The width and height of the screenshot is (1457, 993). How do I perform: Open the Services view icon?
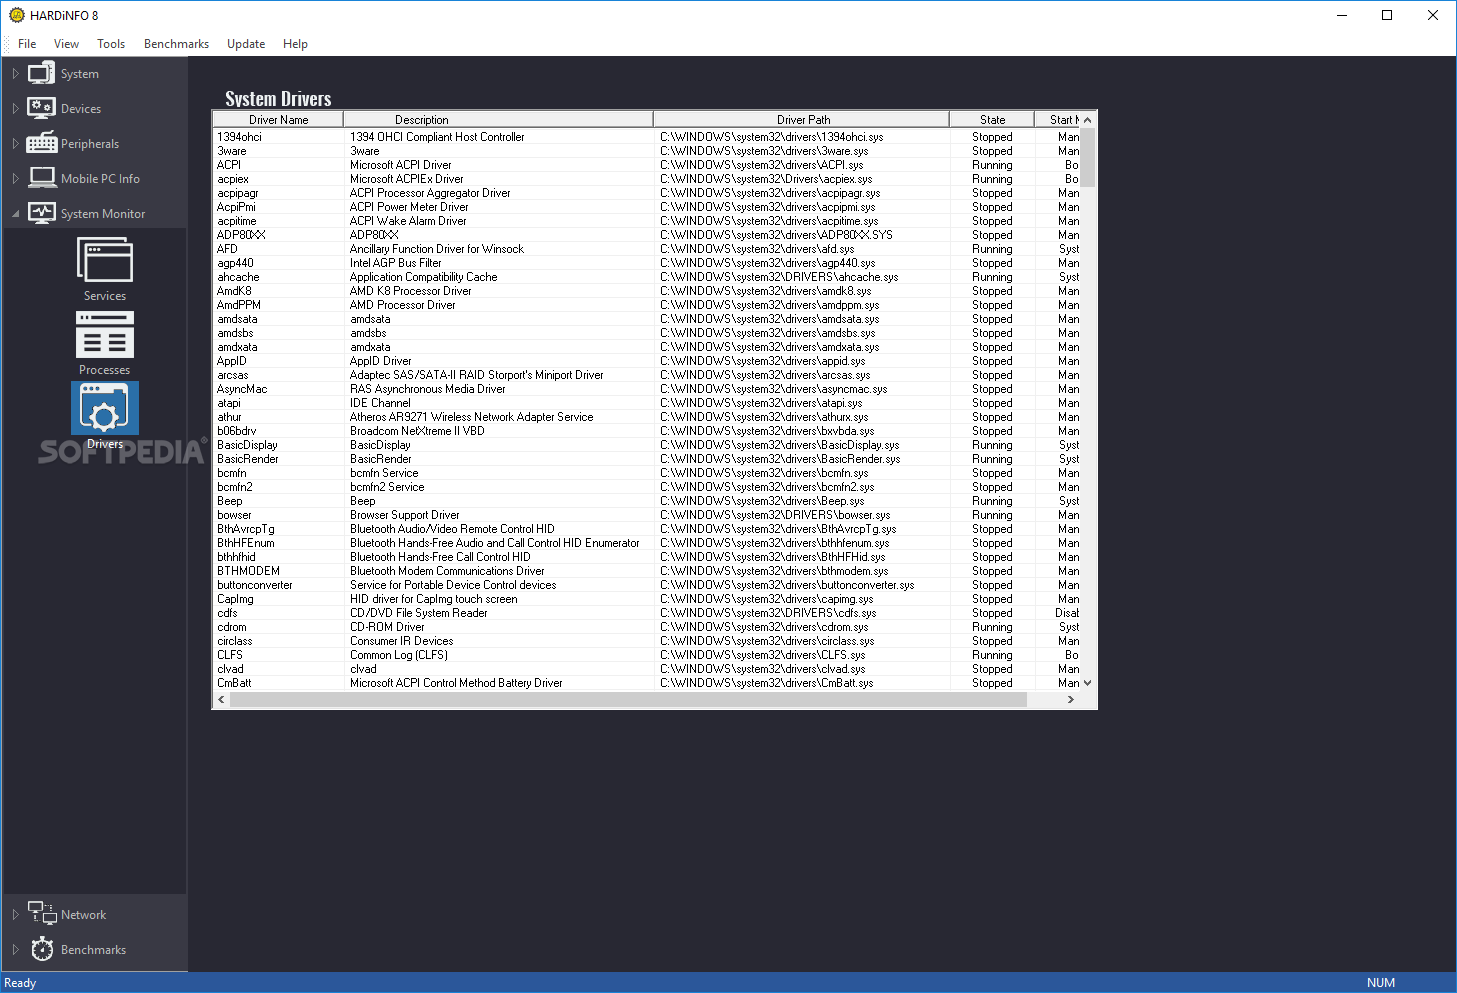point(105,261)
